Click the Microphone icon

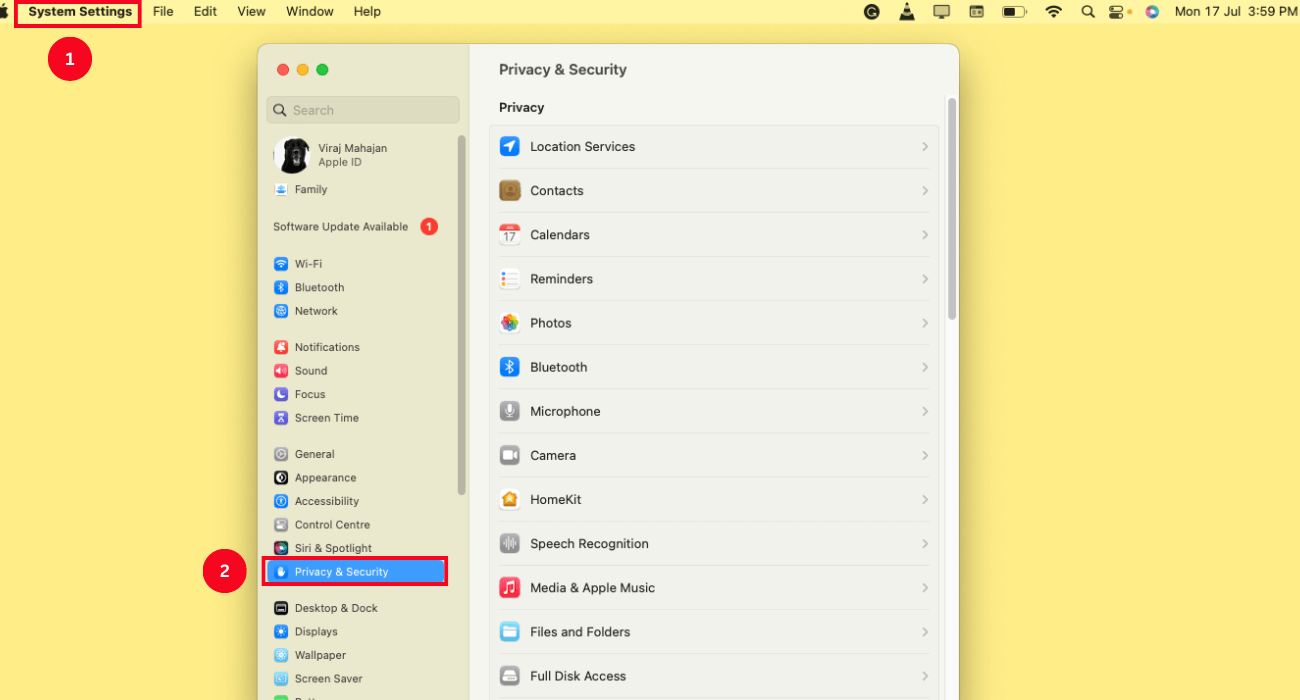click(510, 411)
